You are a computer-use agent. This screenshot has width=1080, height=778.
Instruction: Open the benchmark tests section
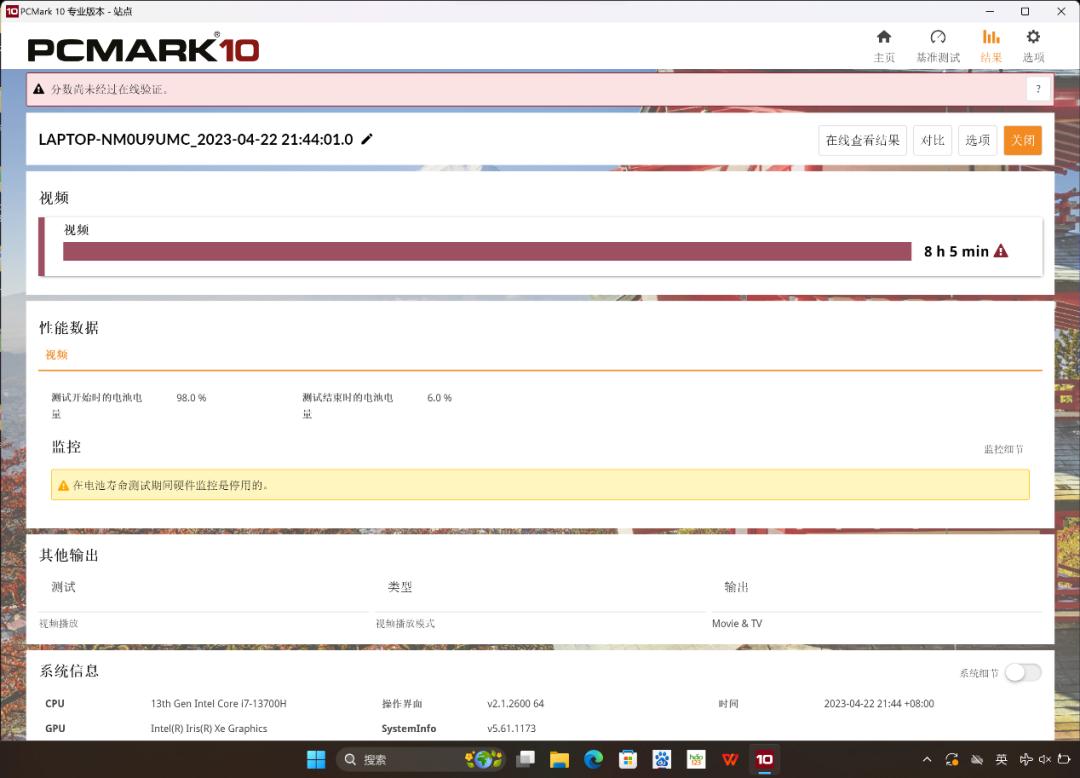(x=937, y=45)
